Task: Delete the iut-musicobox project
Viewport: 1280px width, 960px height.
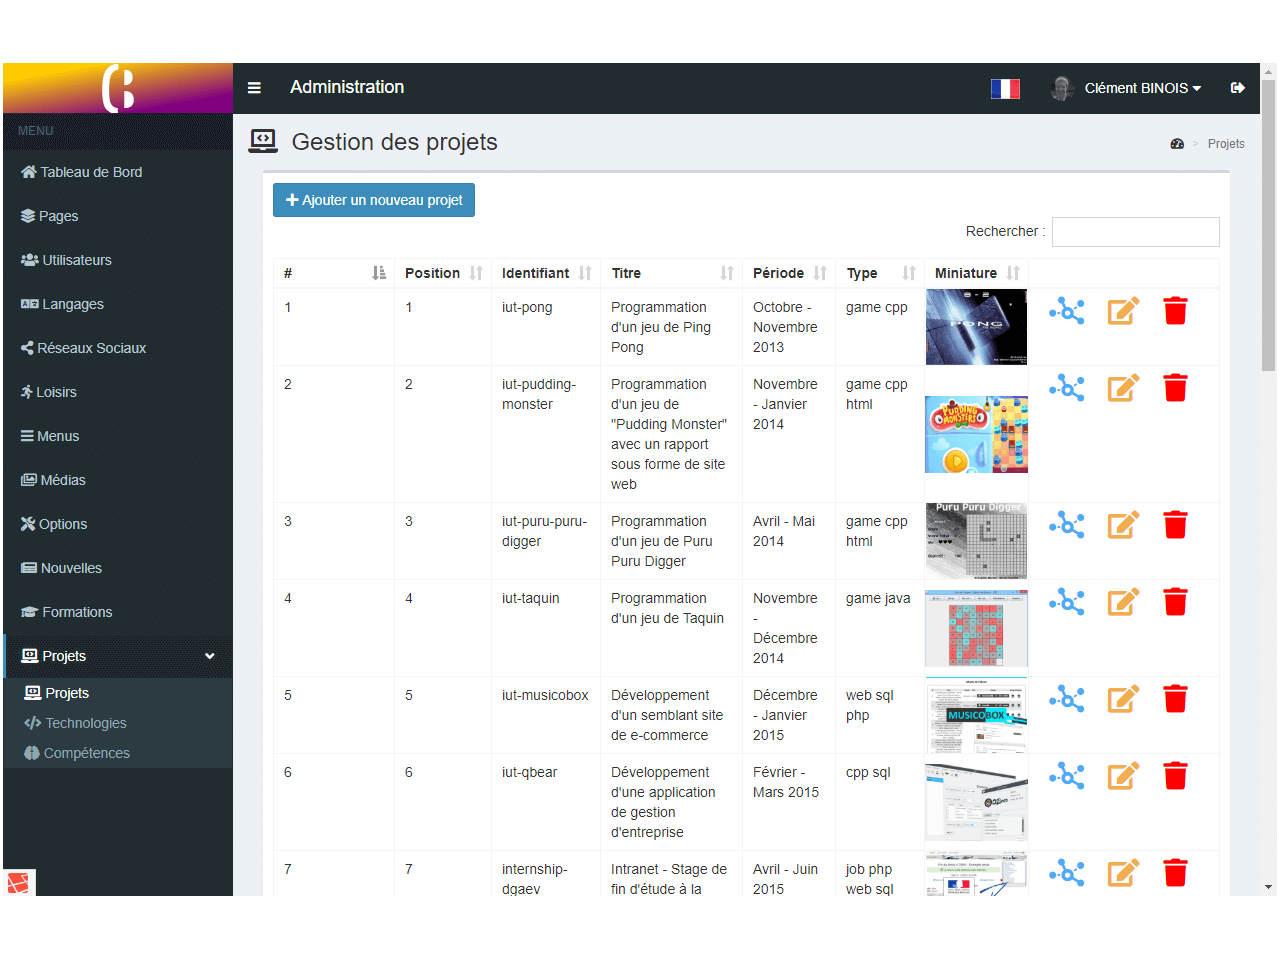Action: [1175, 699]
